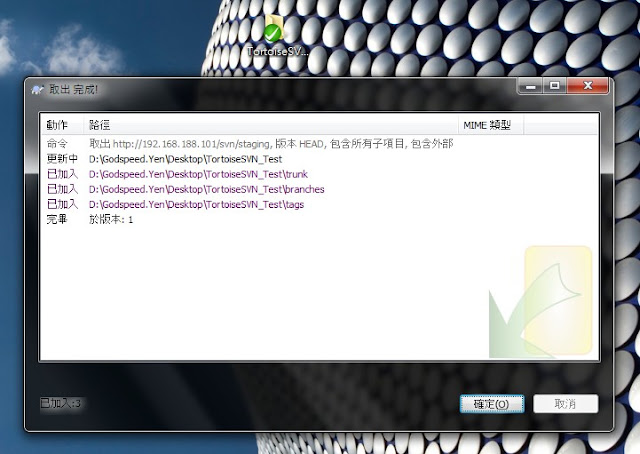Maximize the 取出 完成! dialog

(x=554, y=86)
